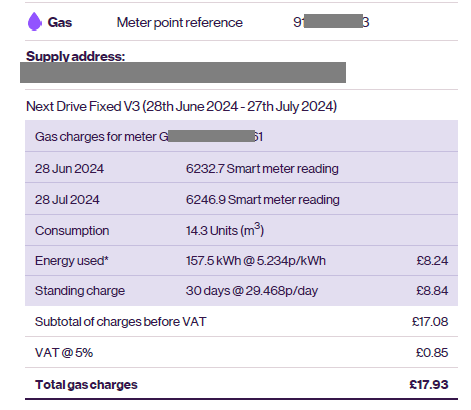Click the purple gas flame icon
The height and width of the screenshot is (410, 471).
coord(35,22)
